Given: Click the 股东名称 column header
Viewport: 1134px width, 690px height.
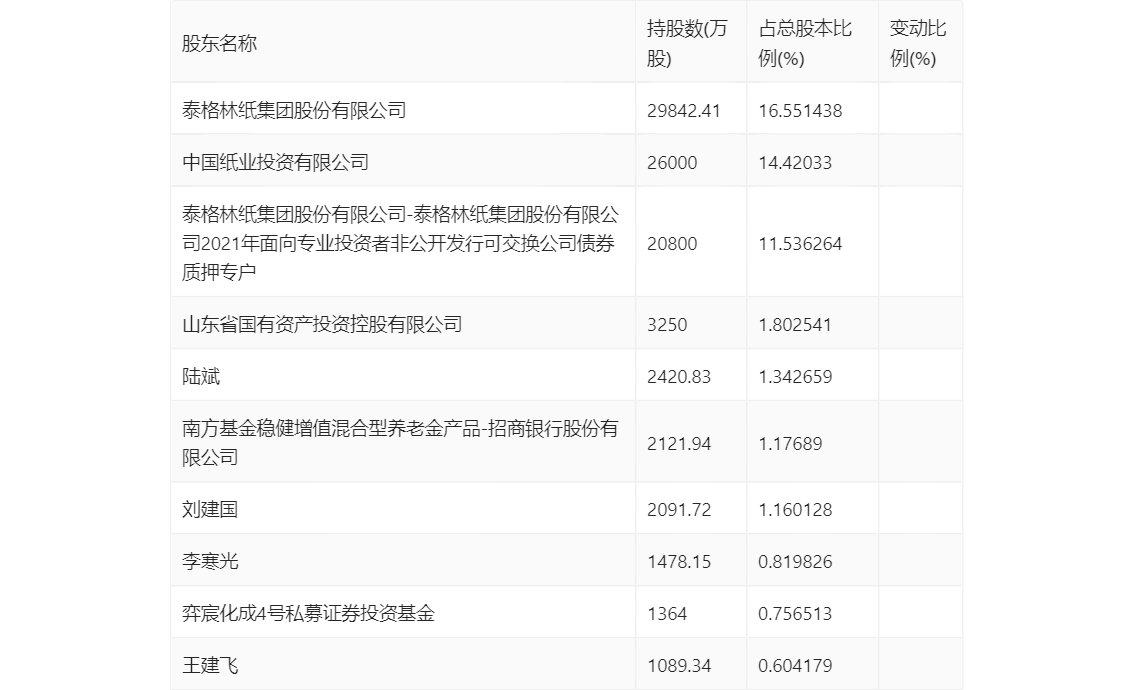Looking at the screenshot, I should click(213, 41).
